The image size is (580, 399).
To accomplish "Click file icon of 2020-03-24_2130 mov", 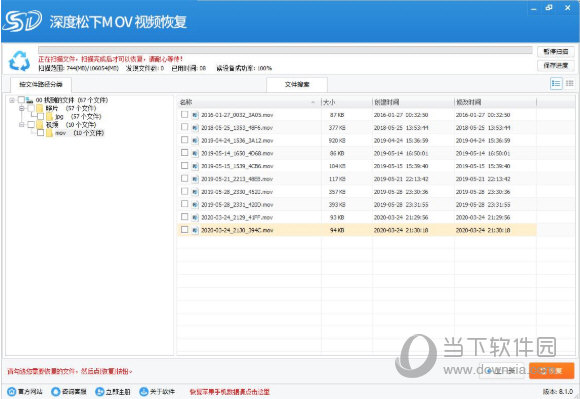I will (x=195, y=230).
